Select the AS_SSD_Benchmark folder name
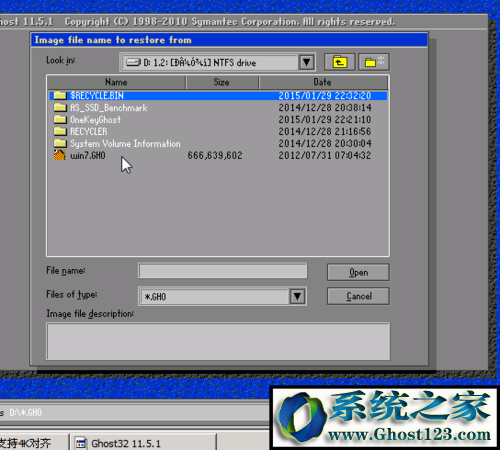This screenshot has height=450, width=500. pos(109,108)
